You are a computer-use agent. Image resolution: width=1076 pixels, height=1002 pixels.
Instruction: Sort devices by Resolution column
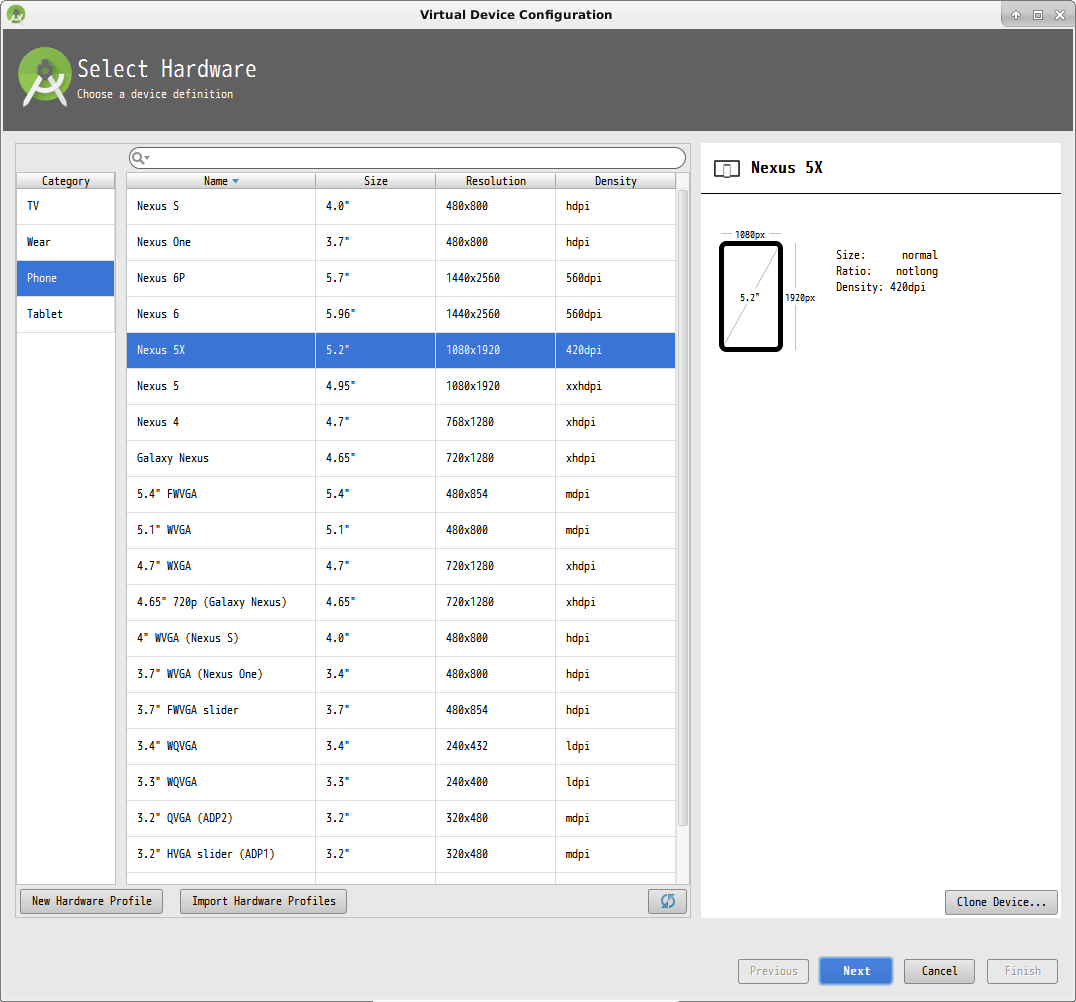tap(495, 181)
